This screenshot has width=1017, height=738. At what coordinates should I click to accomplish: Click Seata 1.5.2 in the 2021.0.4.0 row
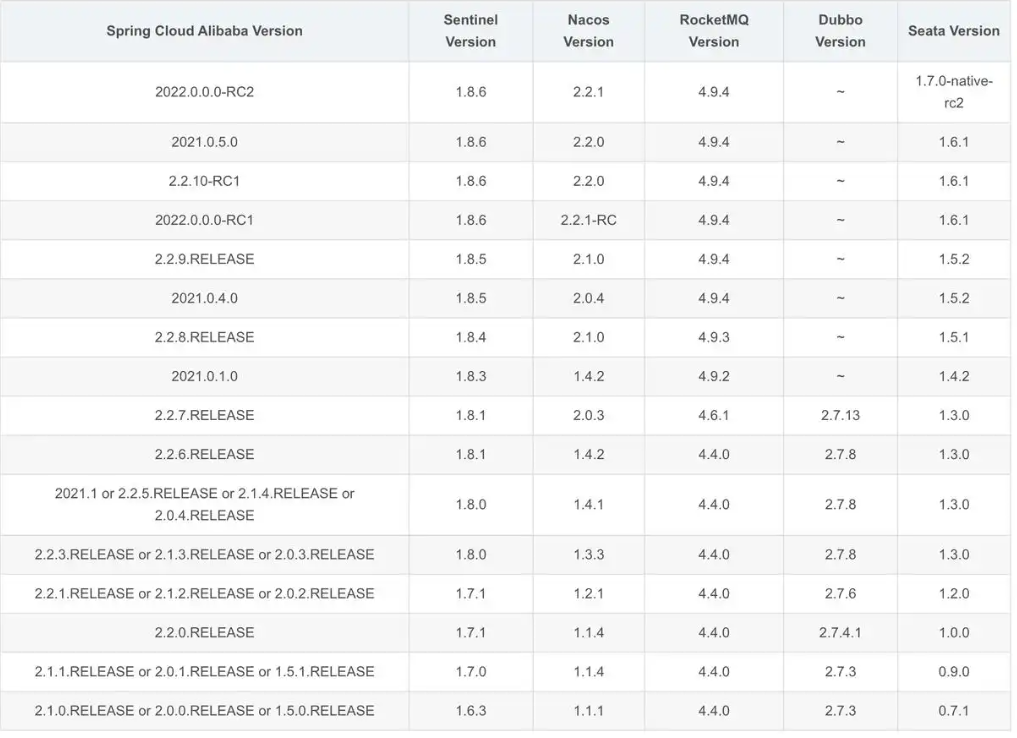(x=953, y=298)
